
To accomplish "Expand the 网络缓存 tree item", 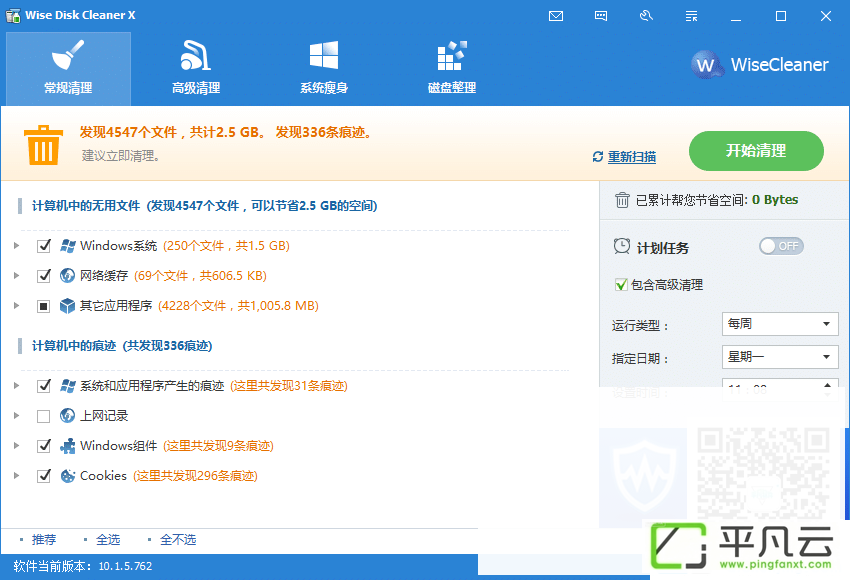I will [x=17, y=276].
